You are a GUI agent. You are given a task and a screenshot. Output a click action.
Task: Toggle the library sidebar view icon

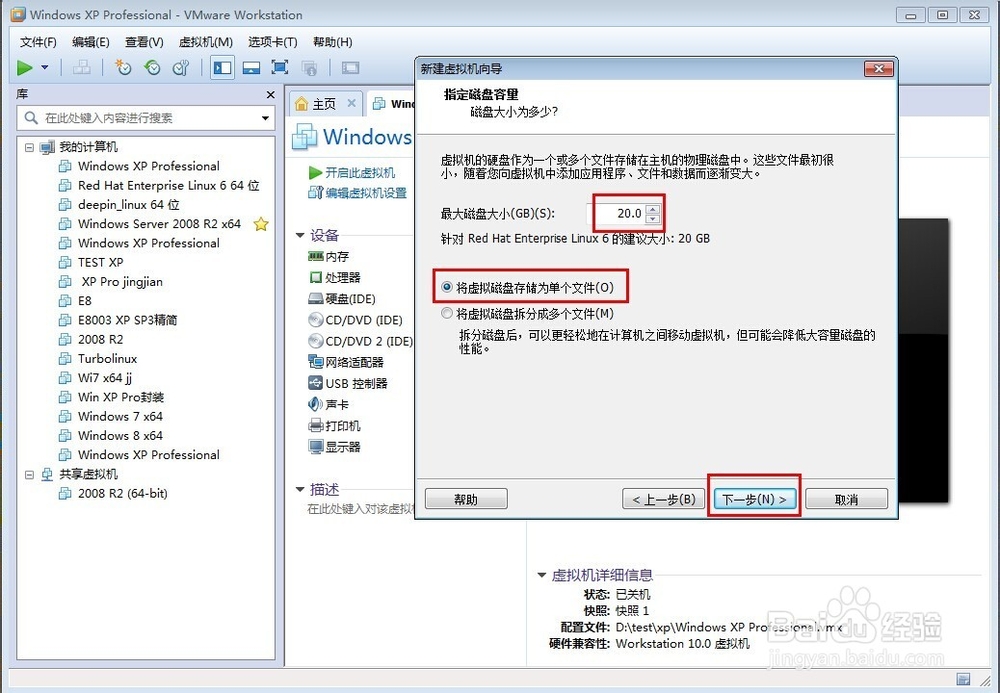point(222,68)
